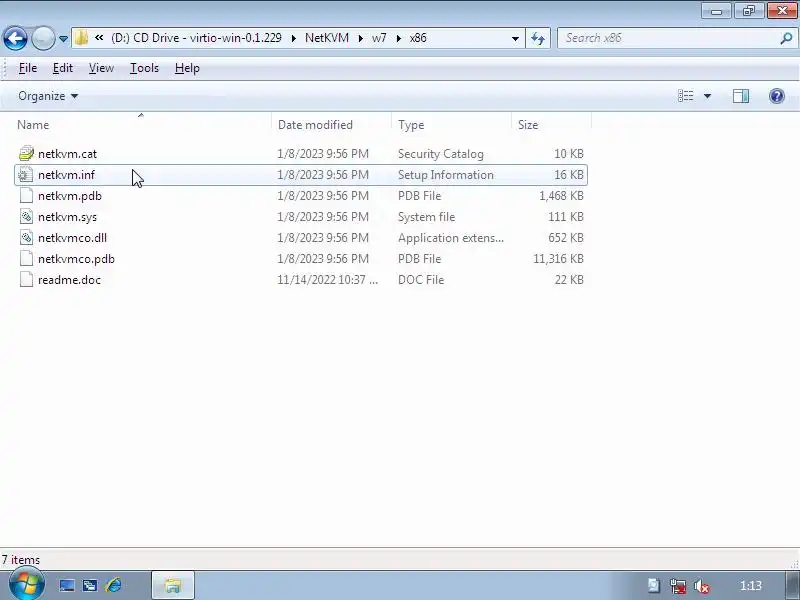
Task: Open the Switch between windows icon
Action: 90,585
